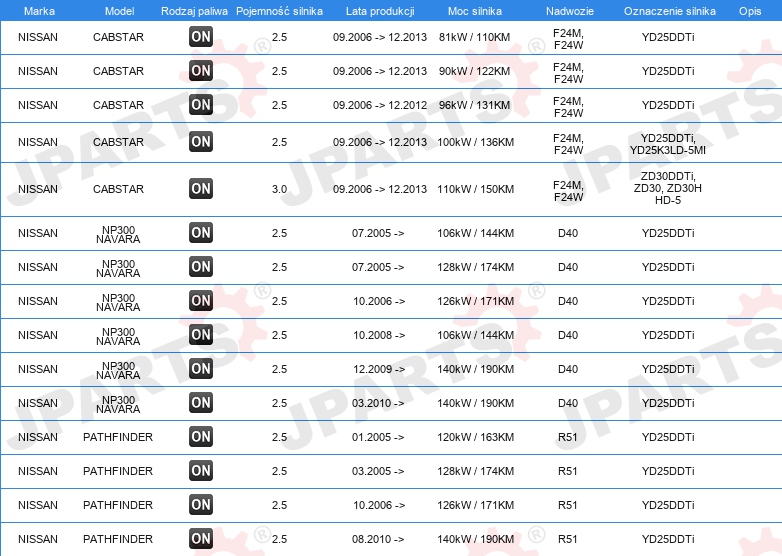Click the Moc silnika column header

[474, 11]
